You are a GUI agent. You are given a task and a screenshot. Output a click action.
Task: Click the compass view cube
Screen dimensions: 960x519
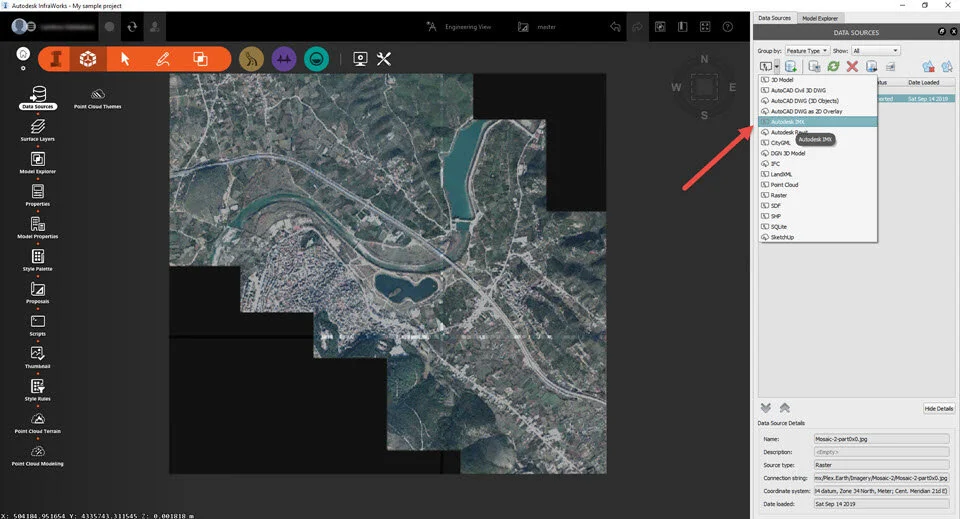[x=704, y=87]
